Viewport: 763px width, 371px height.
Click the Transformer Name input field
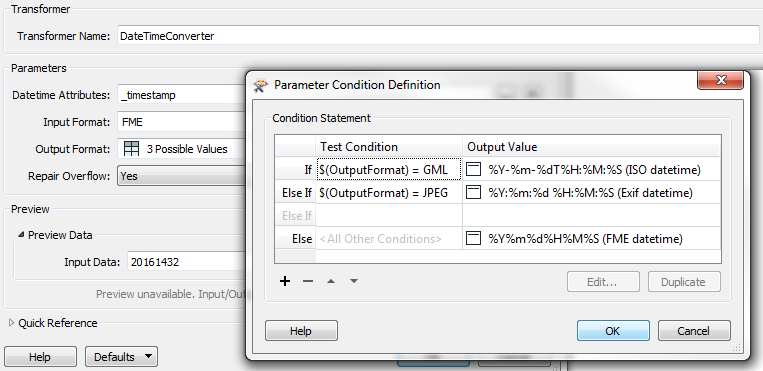pos(438,36)
